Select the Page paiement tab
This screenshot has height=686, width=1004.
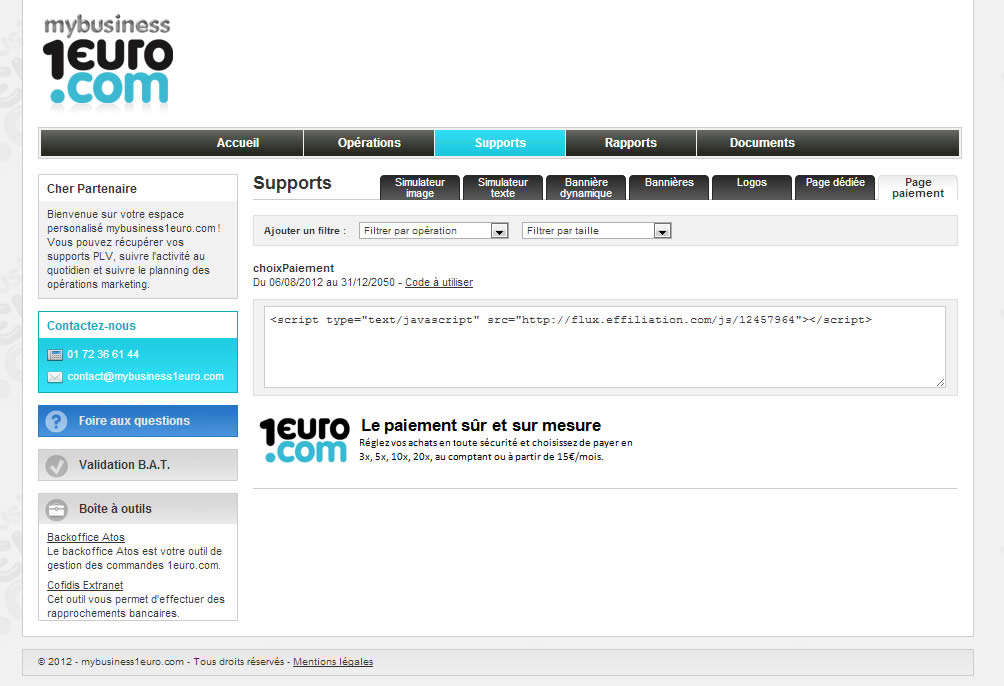(918, 188)
